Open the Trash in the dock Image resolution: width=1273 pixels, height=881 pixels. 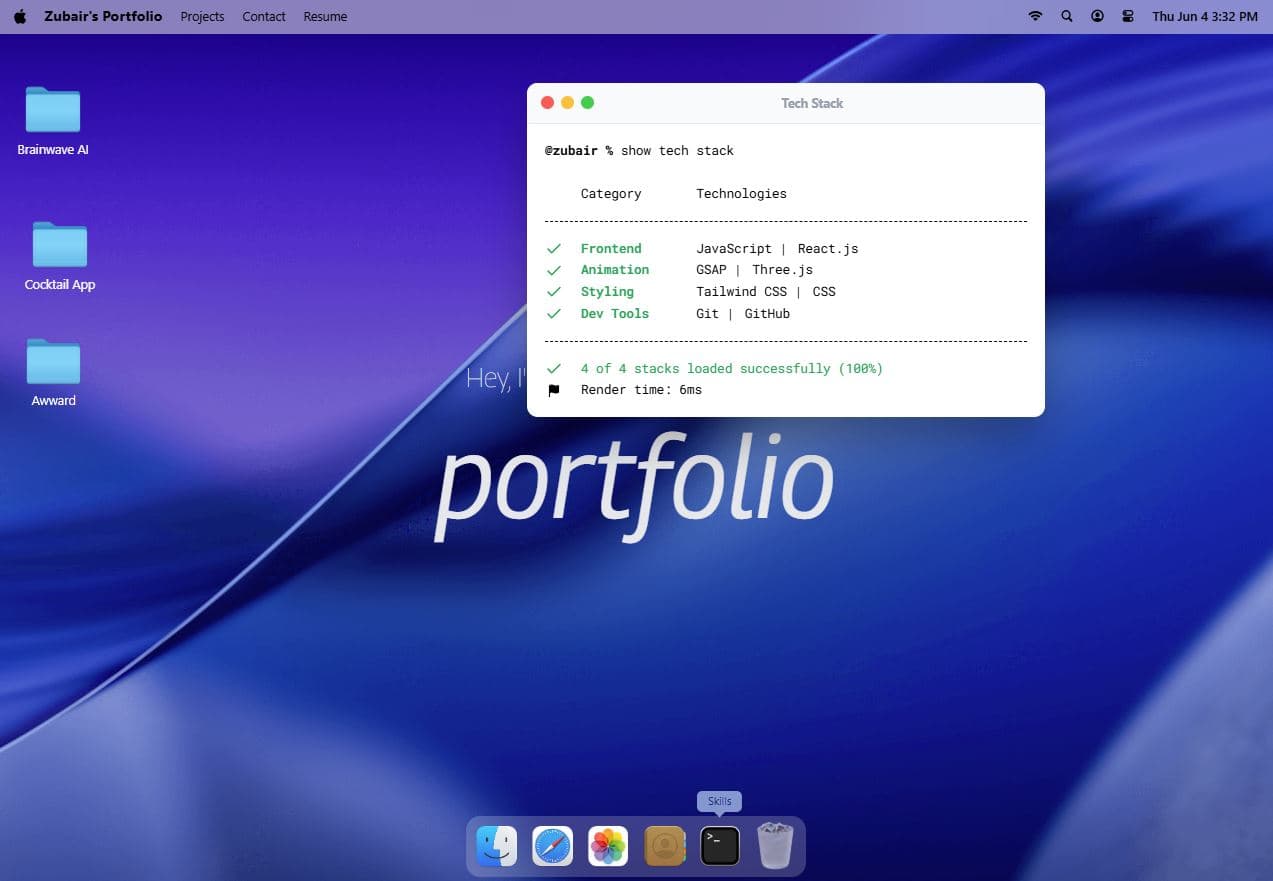point(775,845)
